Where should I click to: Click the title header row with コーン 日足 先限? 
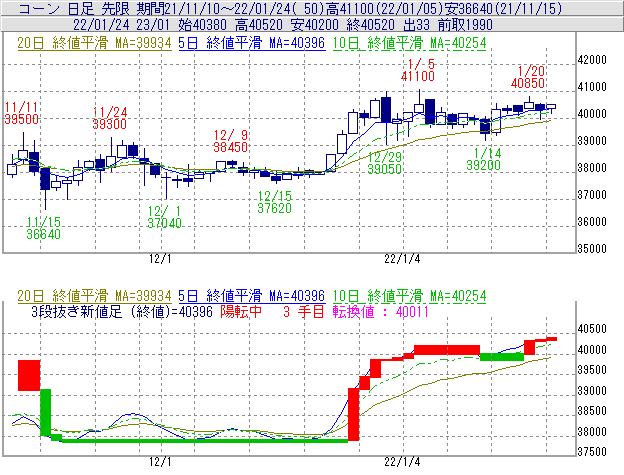tap(312, 8)
